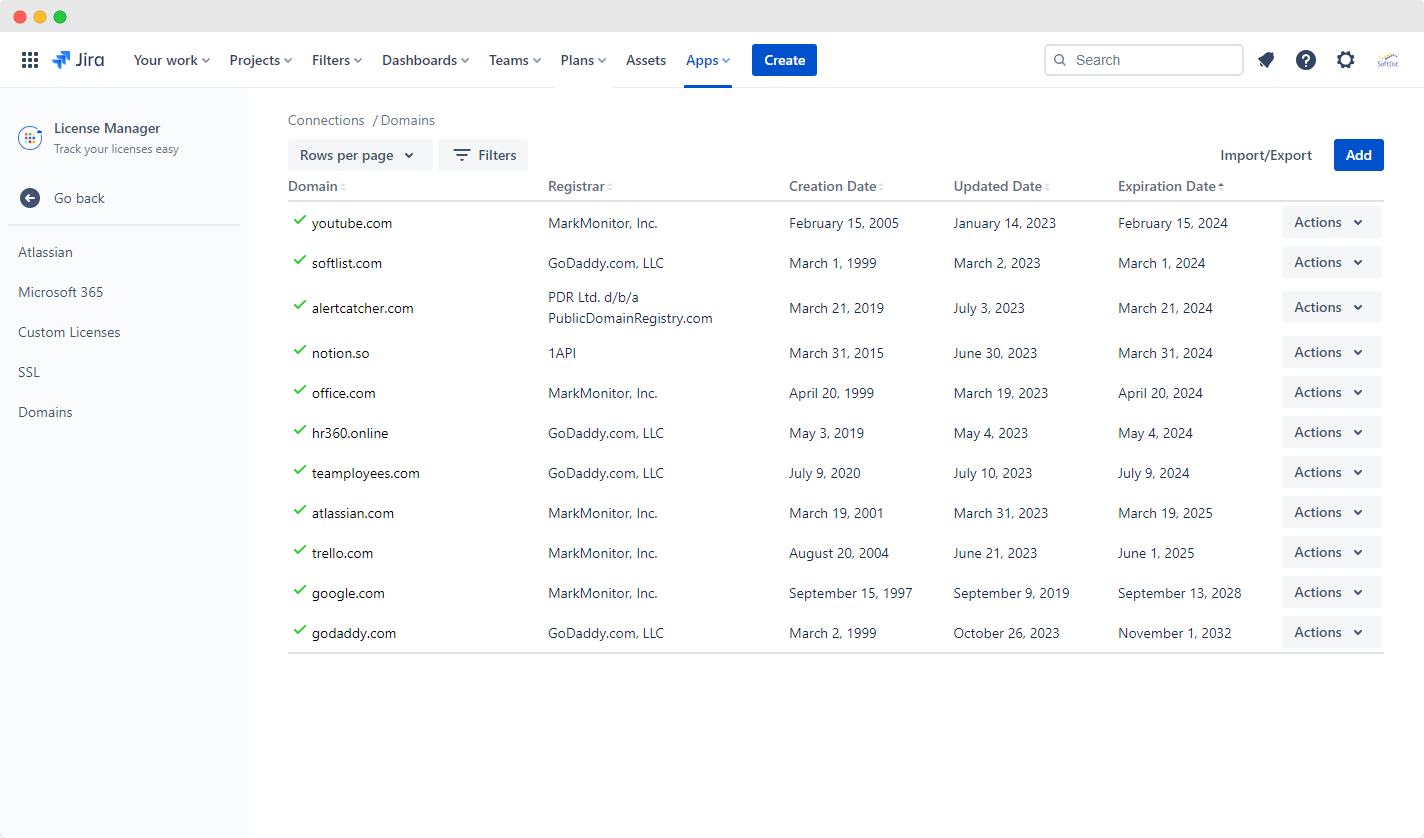Open the Atlassian app switcher grid icon

click(30, 59)
